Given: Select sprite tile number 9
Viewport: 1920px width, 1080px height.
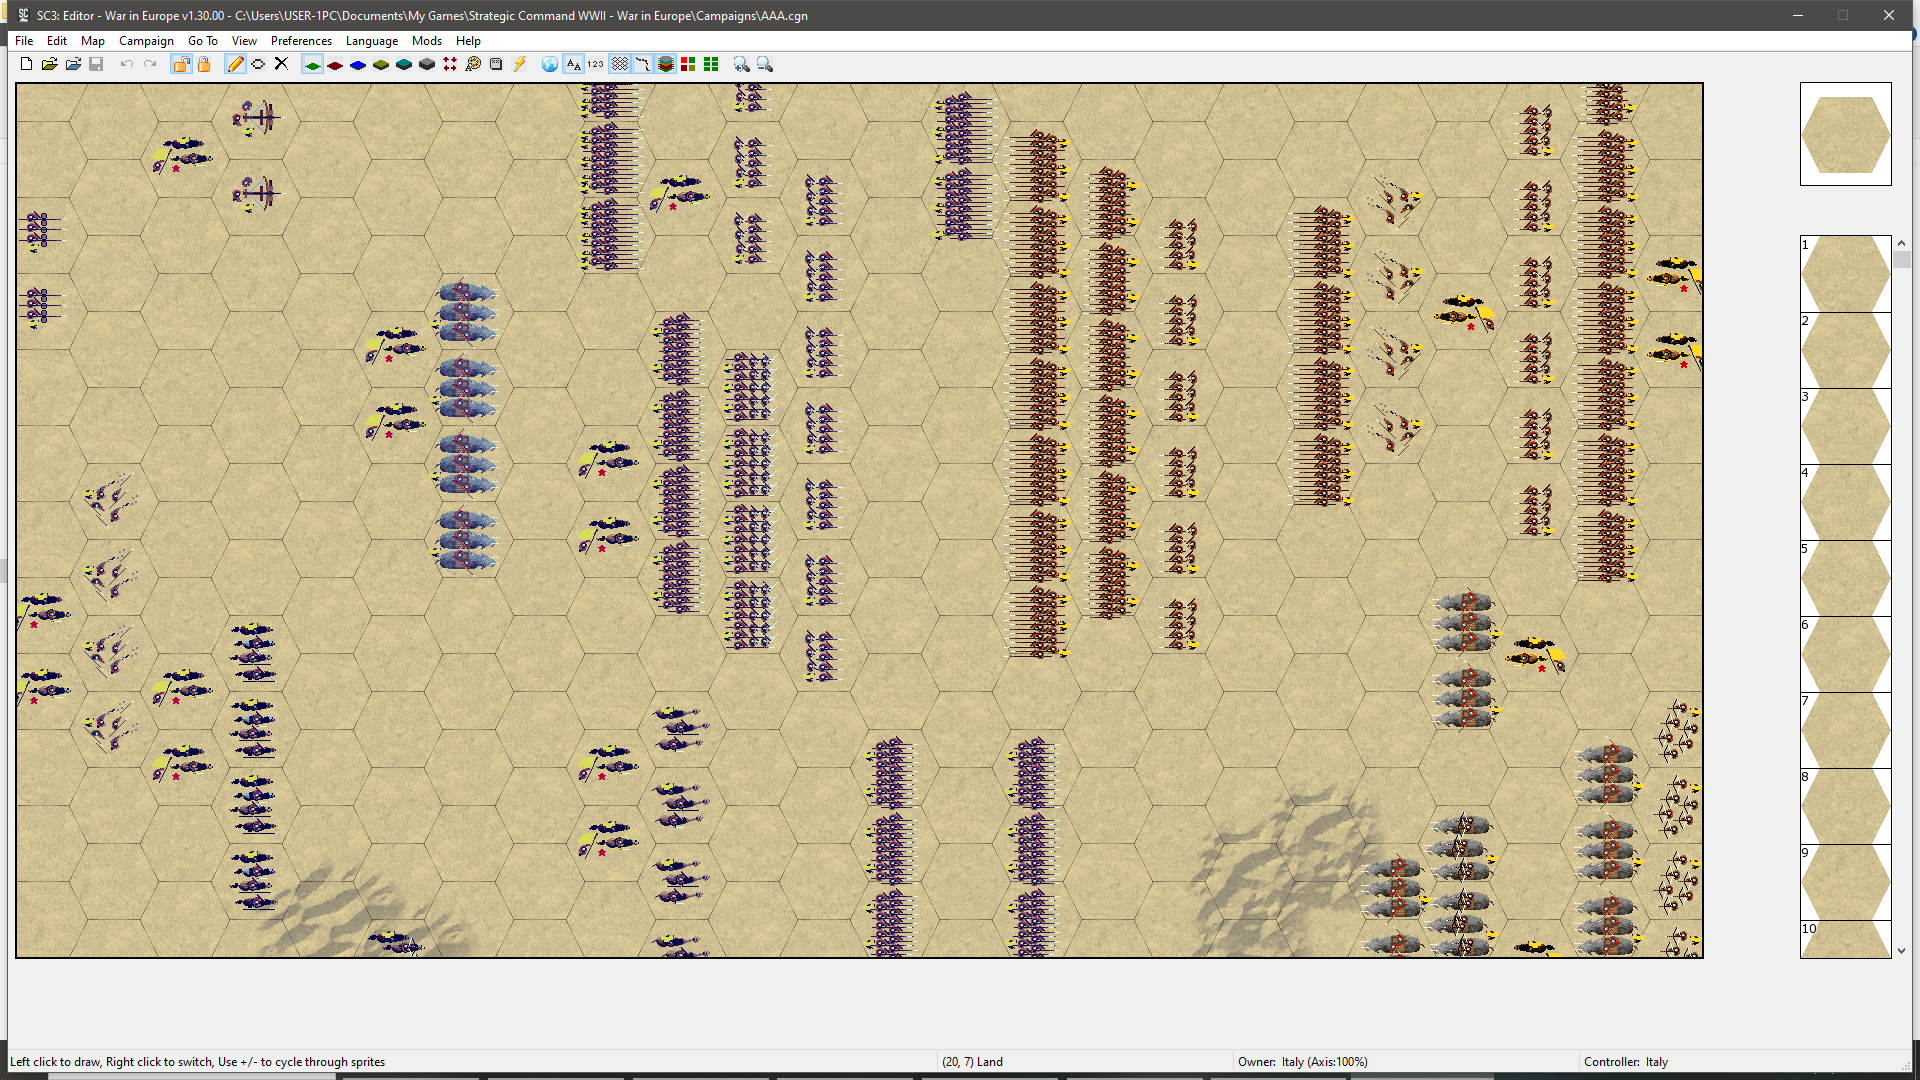Looking at the screenshot, I should click(x=1846, y=882).
